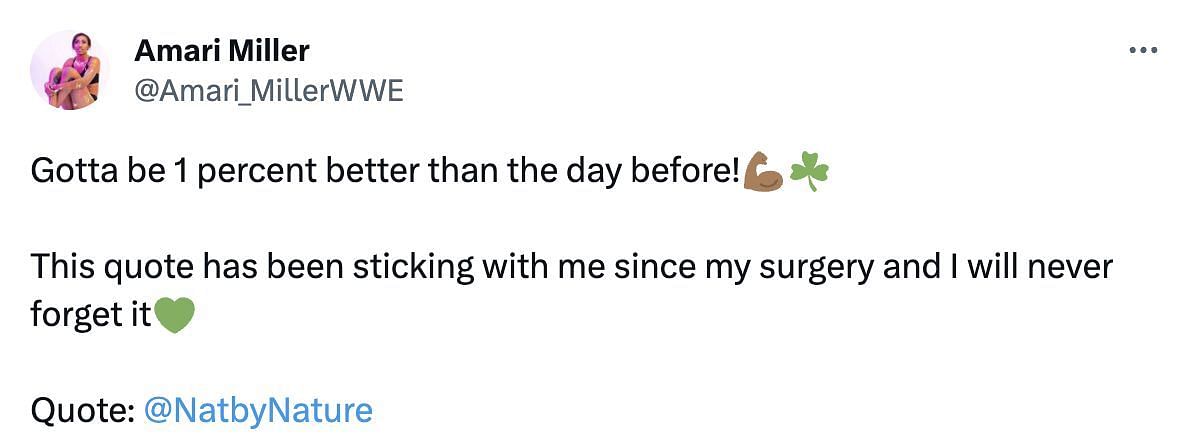Click the word "never" in the tweet
Viewport: 1194px width, 441px height.
pyautogui.click(x=1068, y=267)
